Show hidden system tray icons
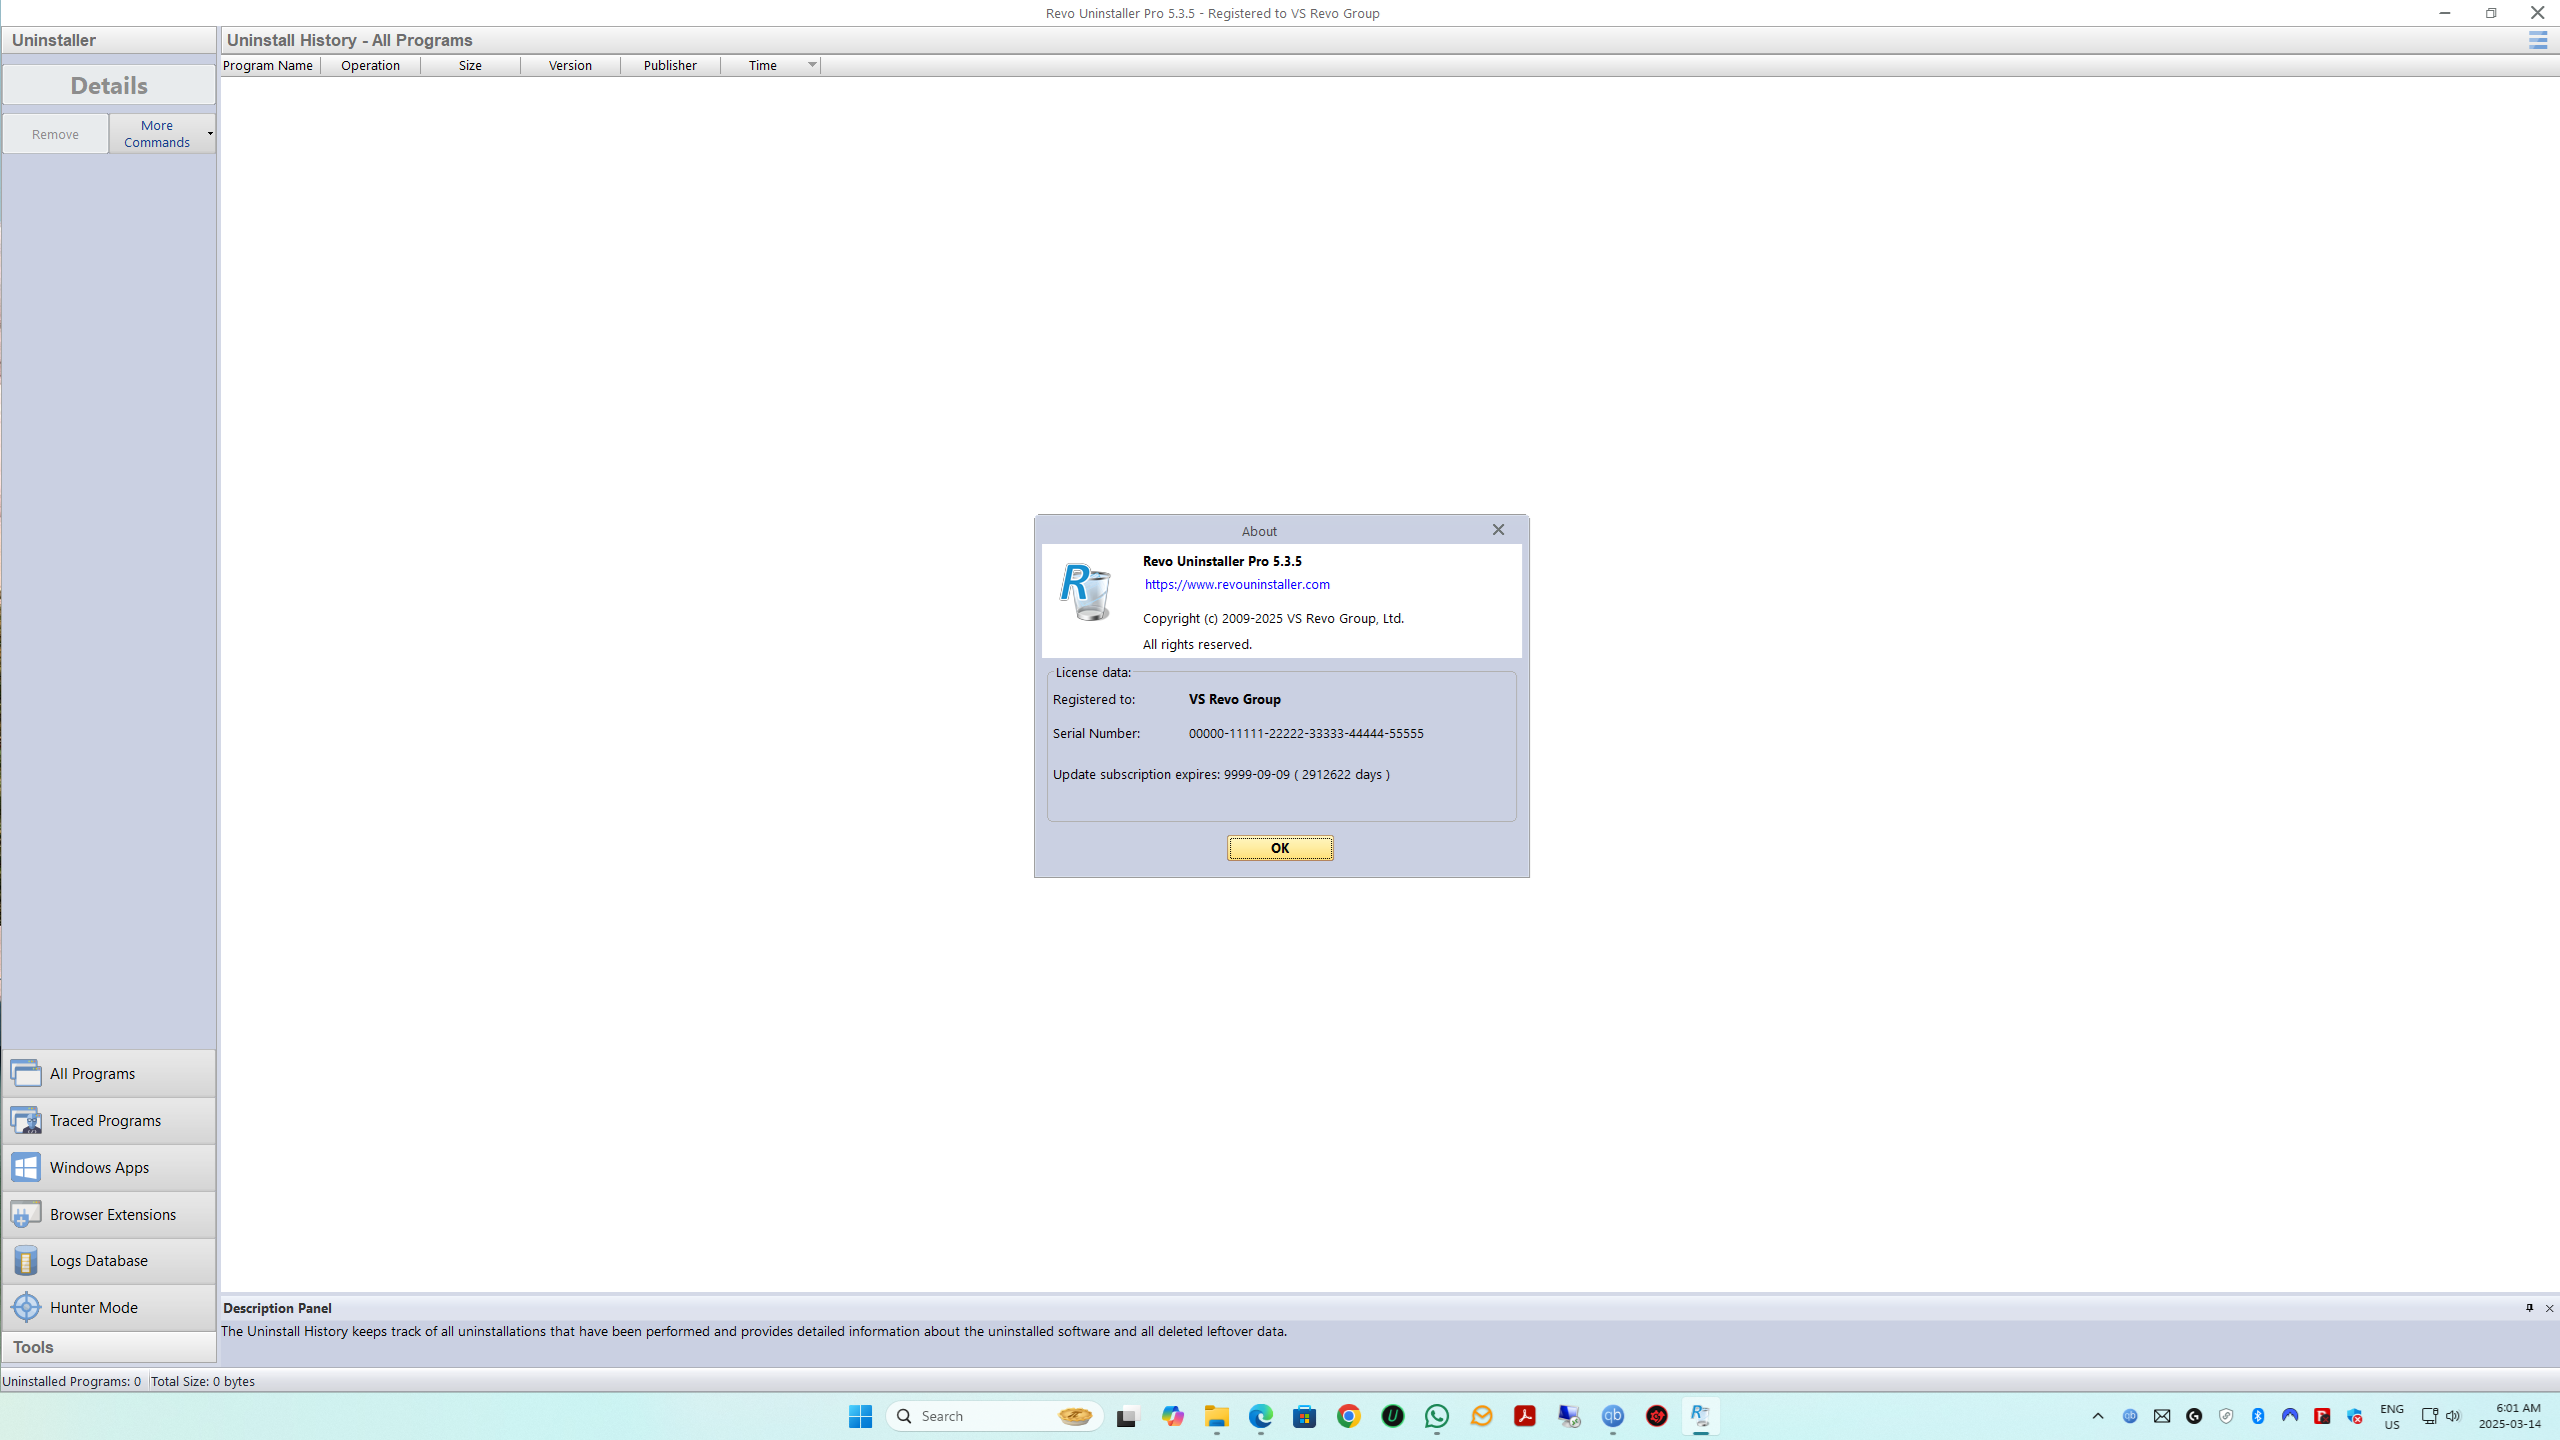The image size is (2560, 1440). (2098, 1416)
